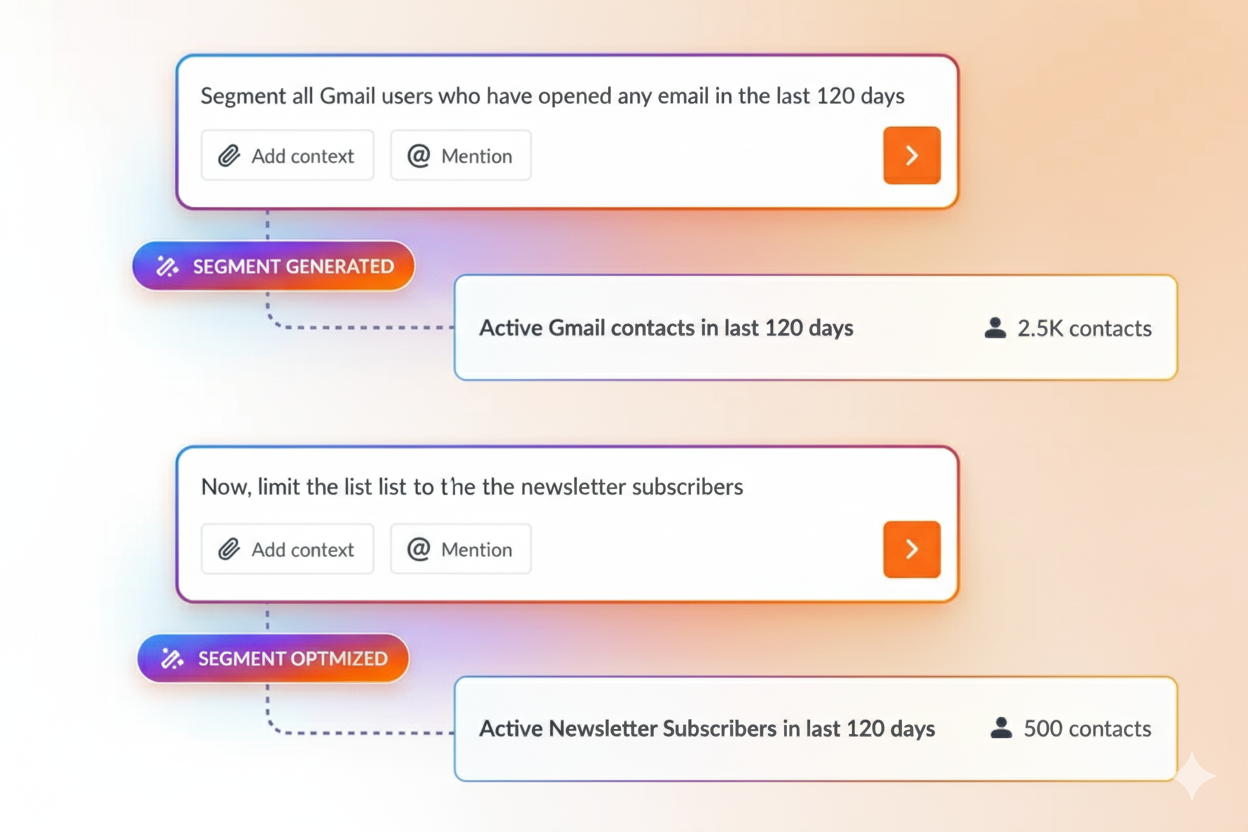
Task: Click the 2.5K contacts count label
Action: click(1084, 327)
